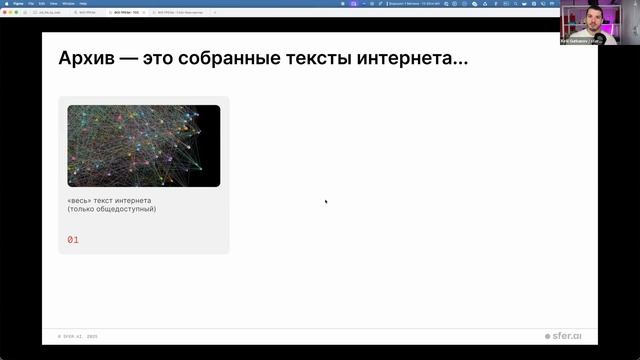640x360 pixels.
Task: Click the slide title starting with "Архив"
Action: pos(263,58)
